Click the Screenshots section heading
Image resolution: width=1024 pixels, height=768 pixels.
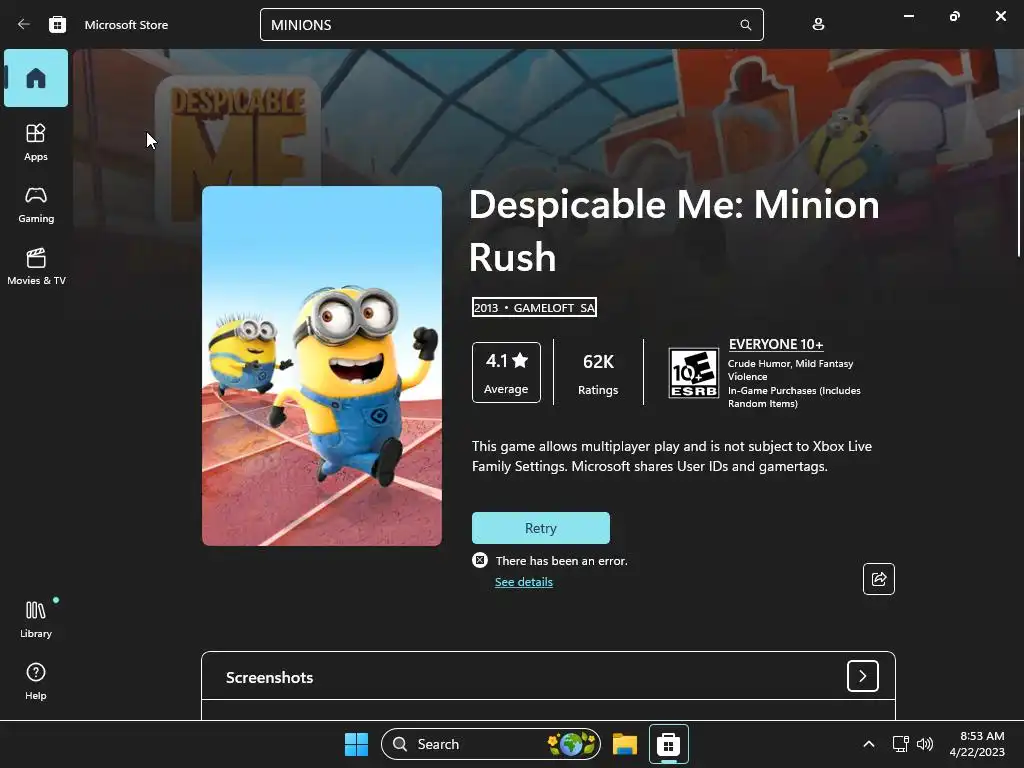(269, 677)
